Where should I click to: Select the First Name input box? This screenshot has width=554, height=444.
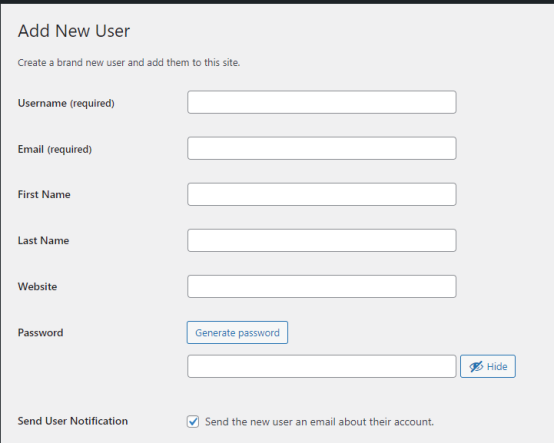(x=322, y=194)
